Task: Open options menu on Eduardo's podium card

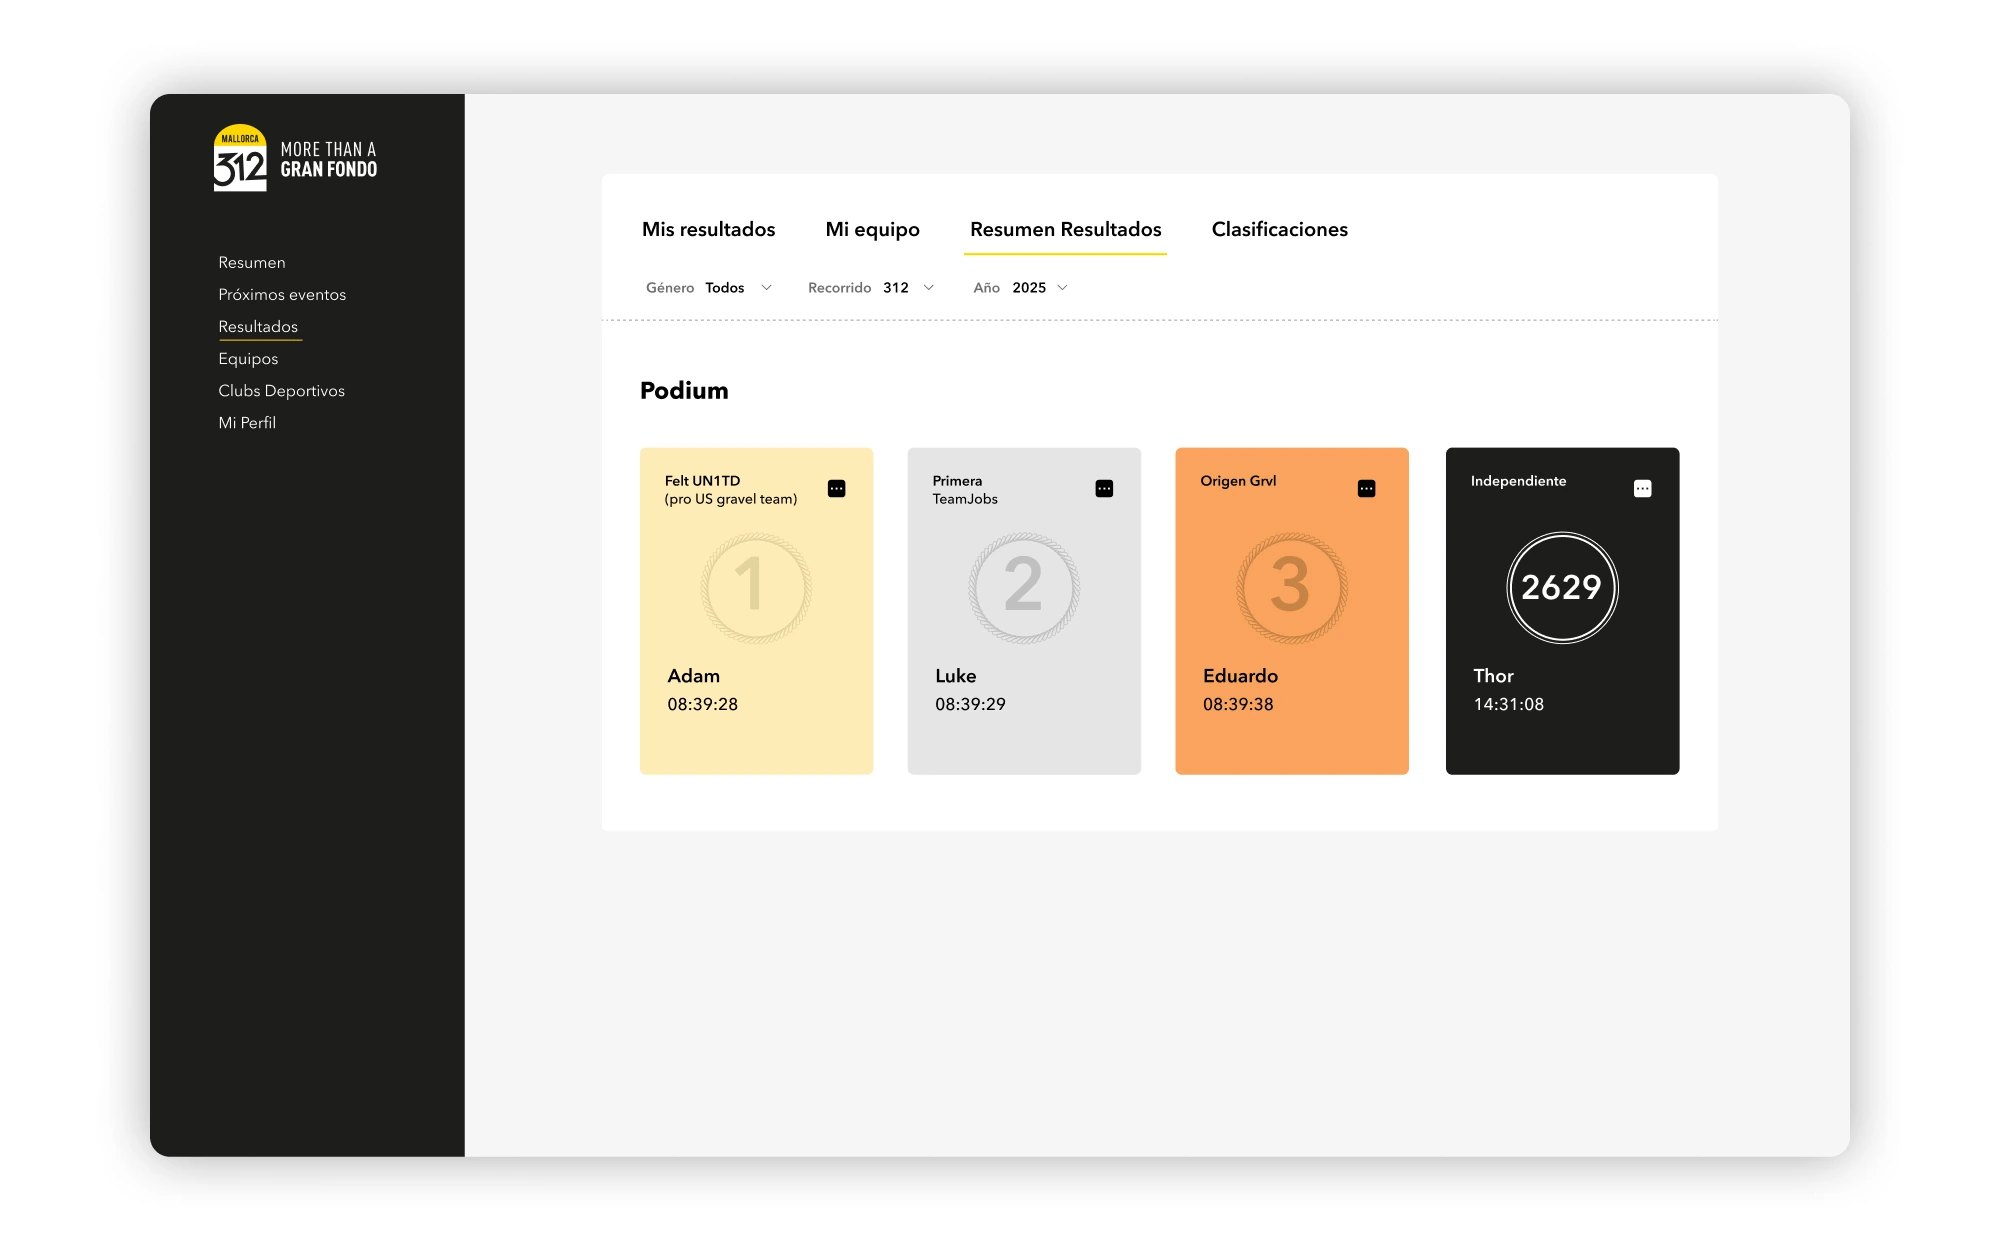Action: click(1367, 489)
